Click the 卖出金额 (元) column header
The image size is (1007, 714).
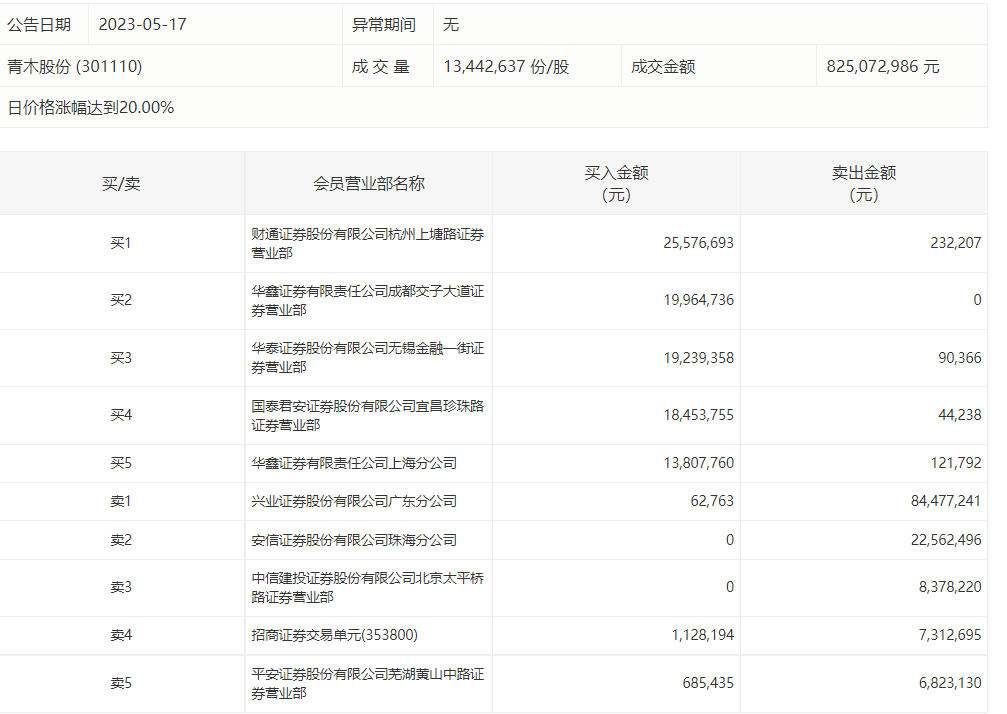[863, 184]
